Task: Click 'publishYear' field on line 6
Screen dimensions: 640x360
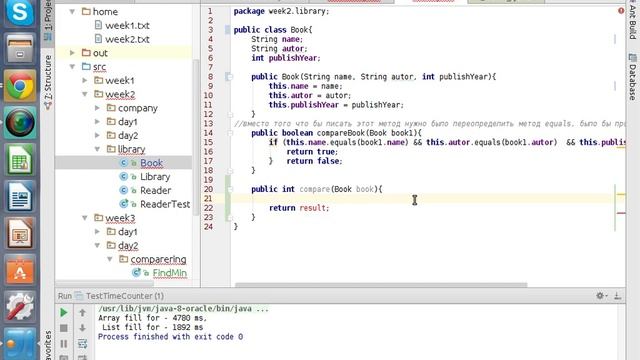Action: 293,58
